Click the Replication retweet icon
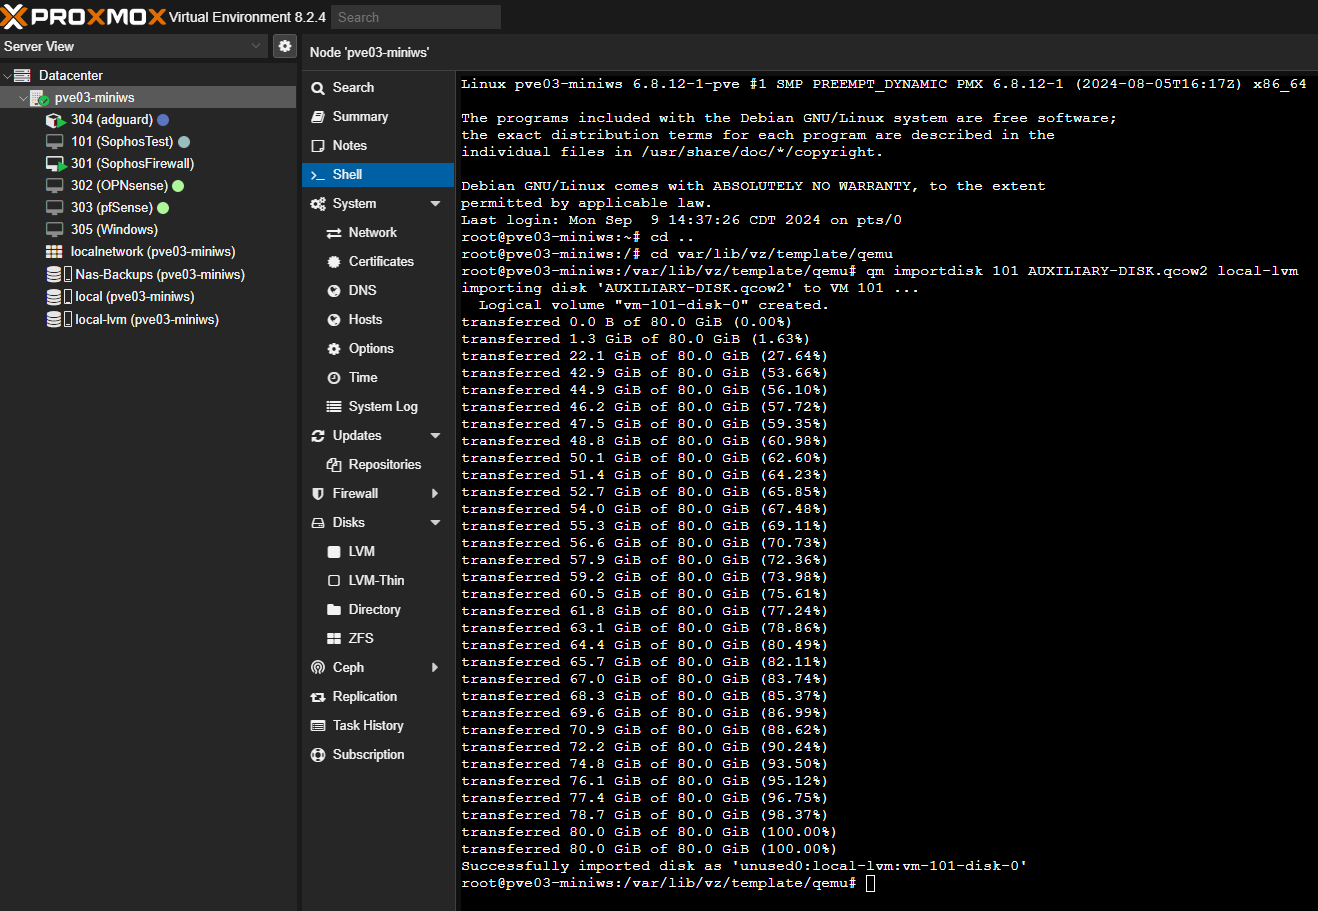 [318, 697]
